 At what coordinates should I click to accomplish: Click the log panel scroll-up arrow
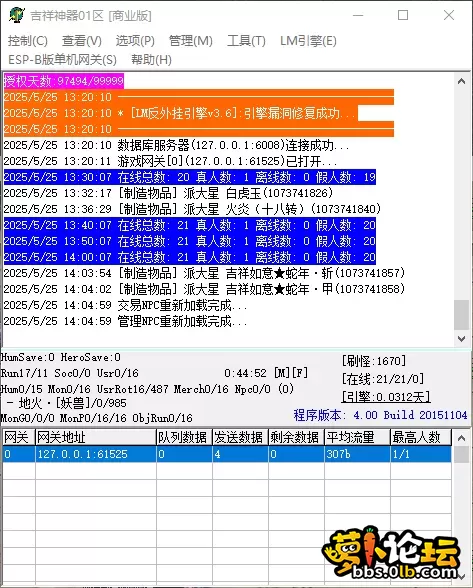tap(461, 81)
